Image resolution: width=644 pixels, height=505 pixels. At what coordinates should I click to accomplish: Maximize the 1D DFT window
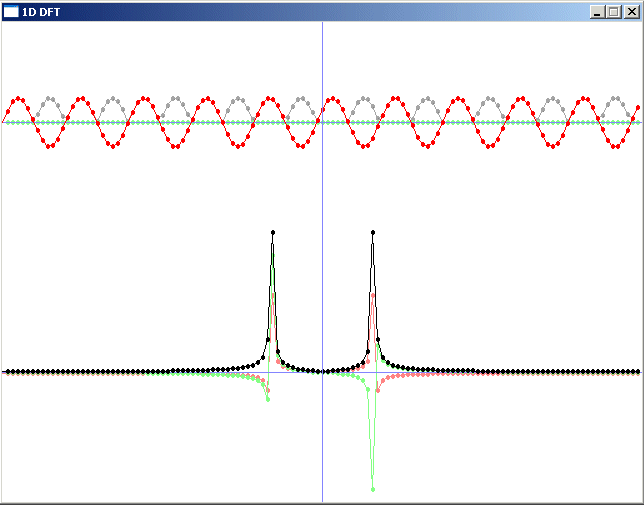[x=613, y=11]
